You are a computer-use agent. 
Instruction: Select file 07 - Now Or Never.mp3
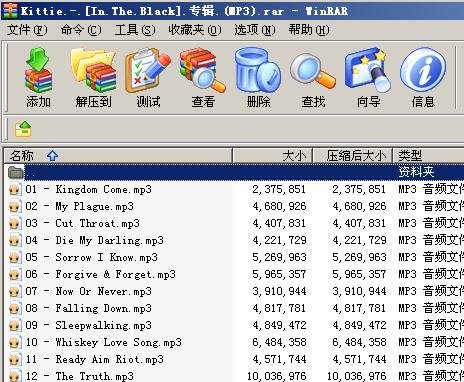88,291
